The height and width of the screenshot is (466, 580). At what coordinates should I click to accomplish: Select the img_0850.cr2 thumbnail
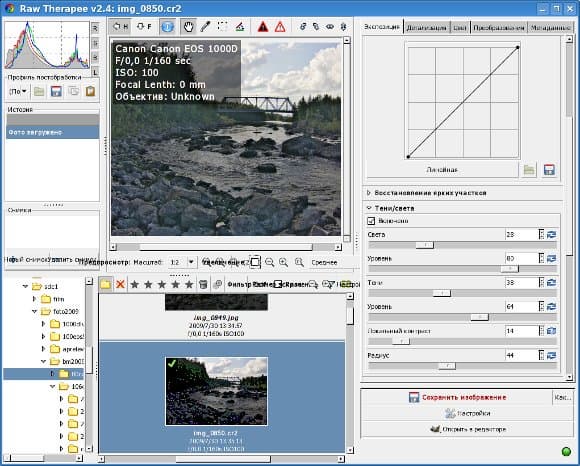coord(216,391)
